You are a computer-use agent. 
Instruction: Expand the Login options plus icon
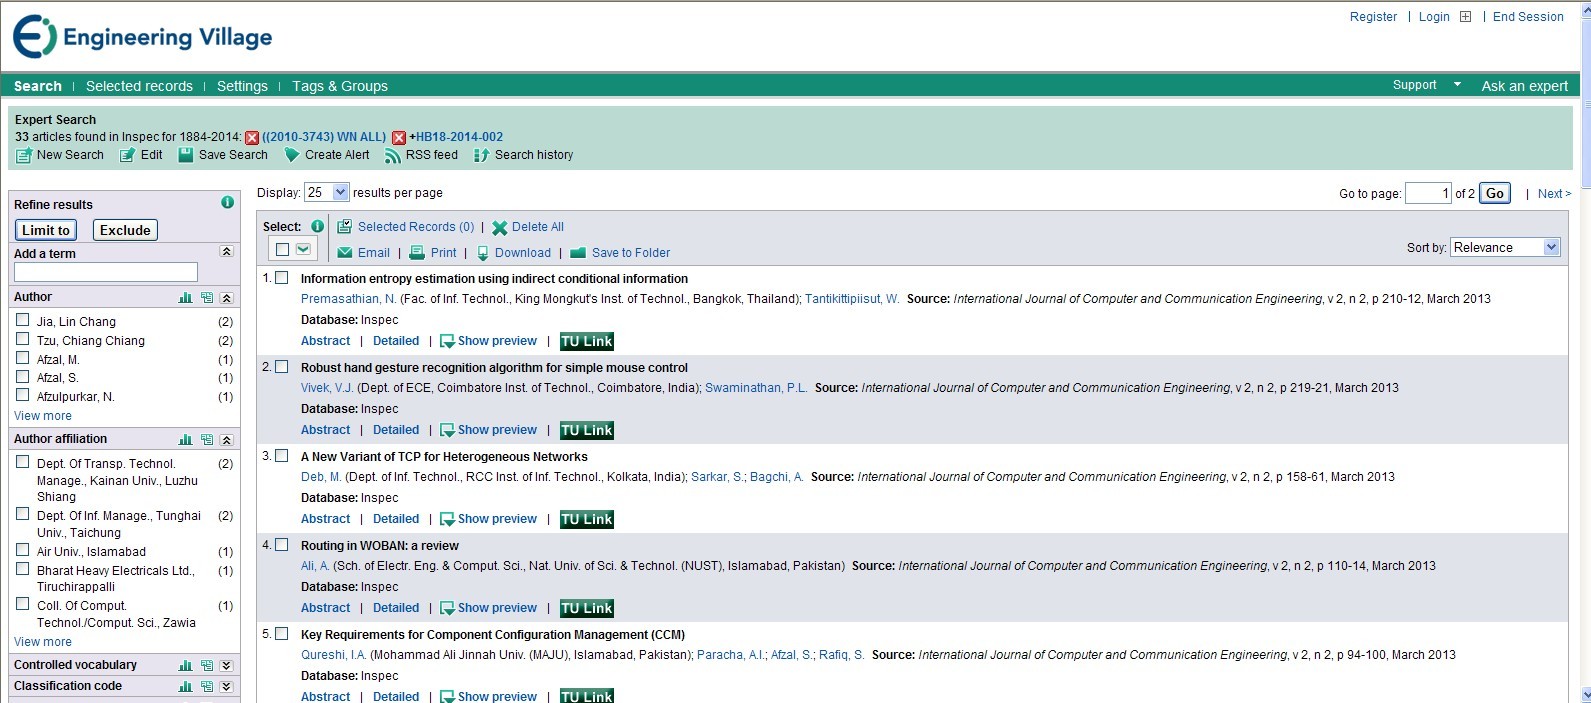pyautogui.click(x=1466, y=17)
